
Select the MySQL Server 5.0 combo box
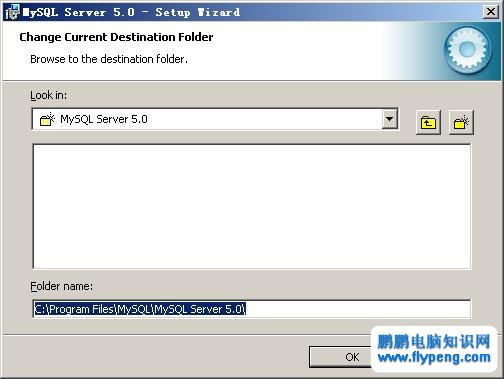pyautogui.click(x=215, y=119)
